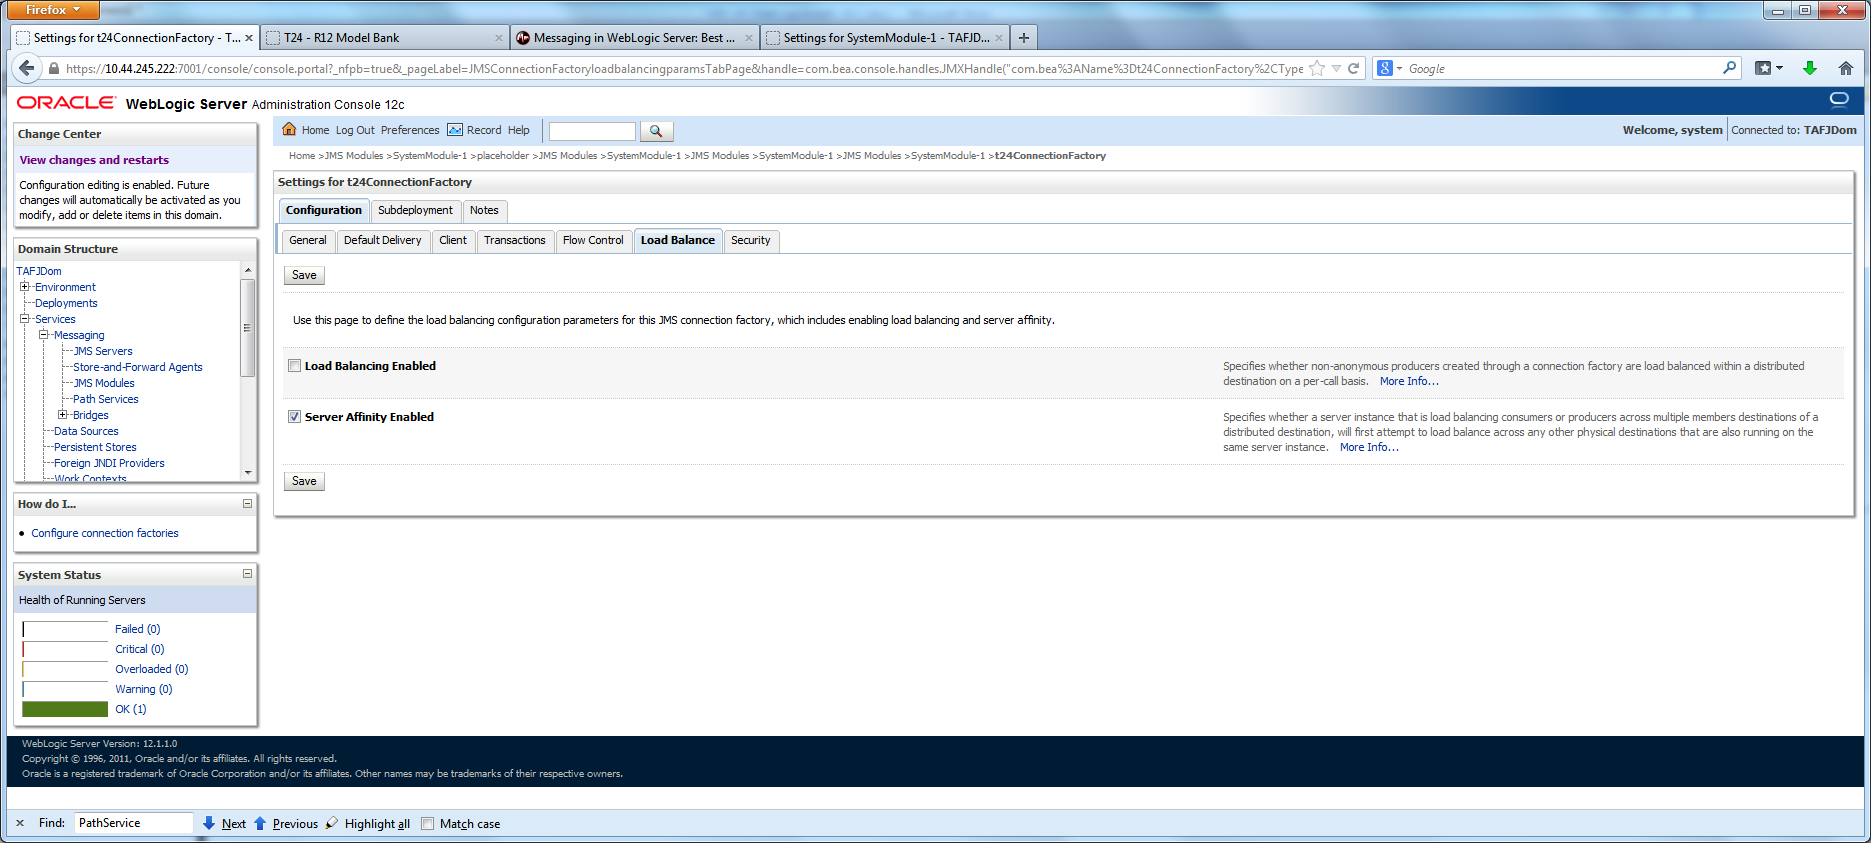Image resolution: width=1871 pixels, height=843 pixels.
Task: Open URL history dropdown arrow
Action: pyautogui.click(x=1336, y=68)
